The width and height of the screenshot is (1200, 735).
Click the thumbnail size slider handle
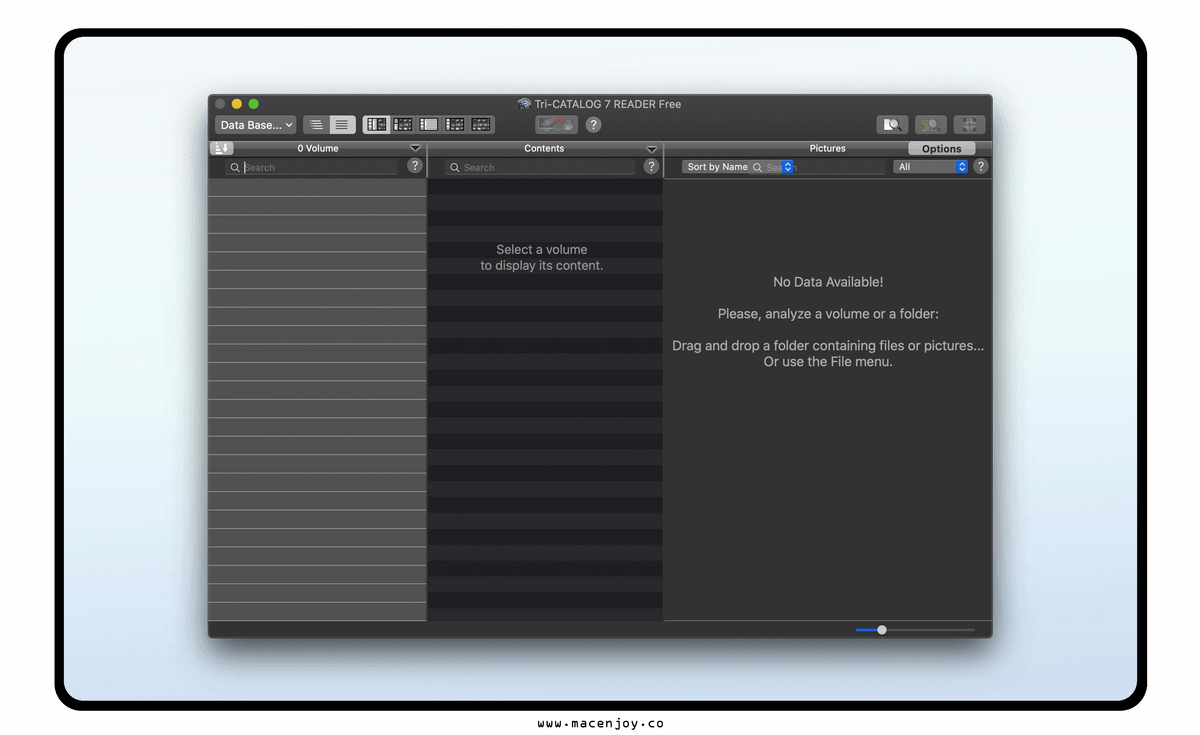(x=881, y=629)
